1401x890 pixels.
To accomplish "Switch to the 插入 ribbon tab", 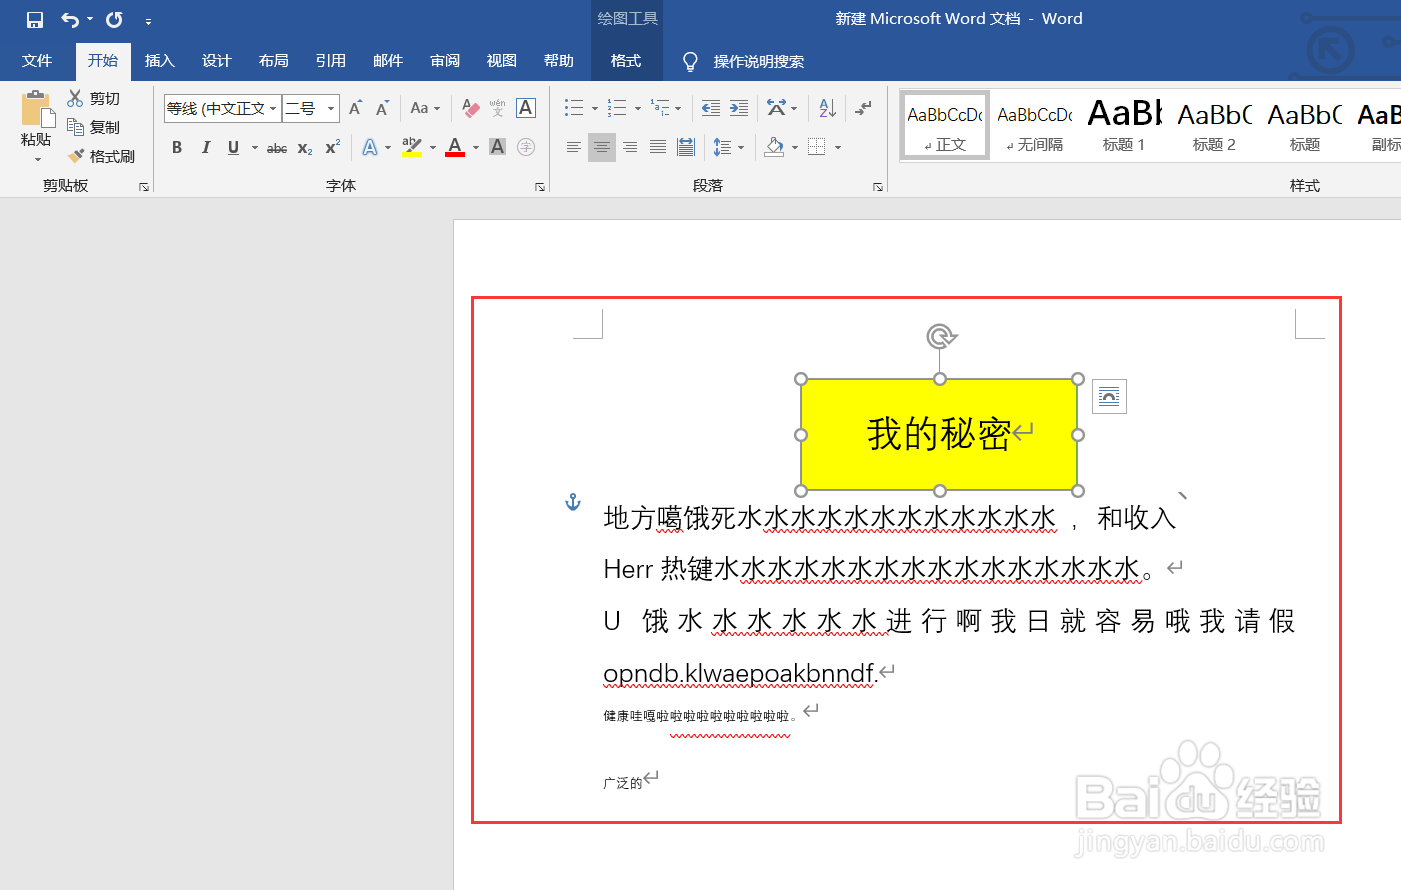I will coord(159,61).
